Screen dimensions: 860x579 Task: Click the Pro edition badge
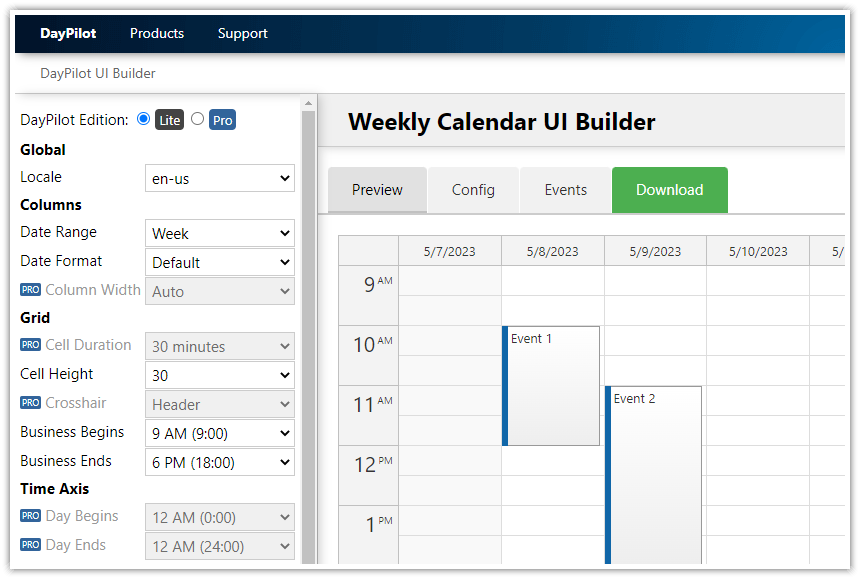[222, 119]
